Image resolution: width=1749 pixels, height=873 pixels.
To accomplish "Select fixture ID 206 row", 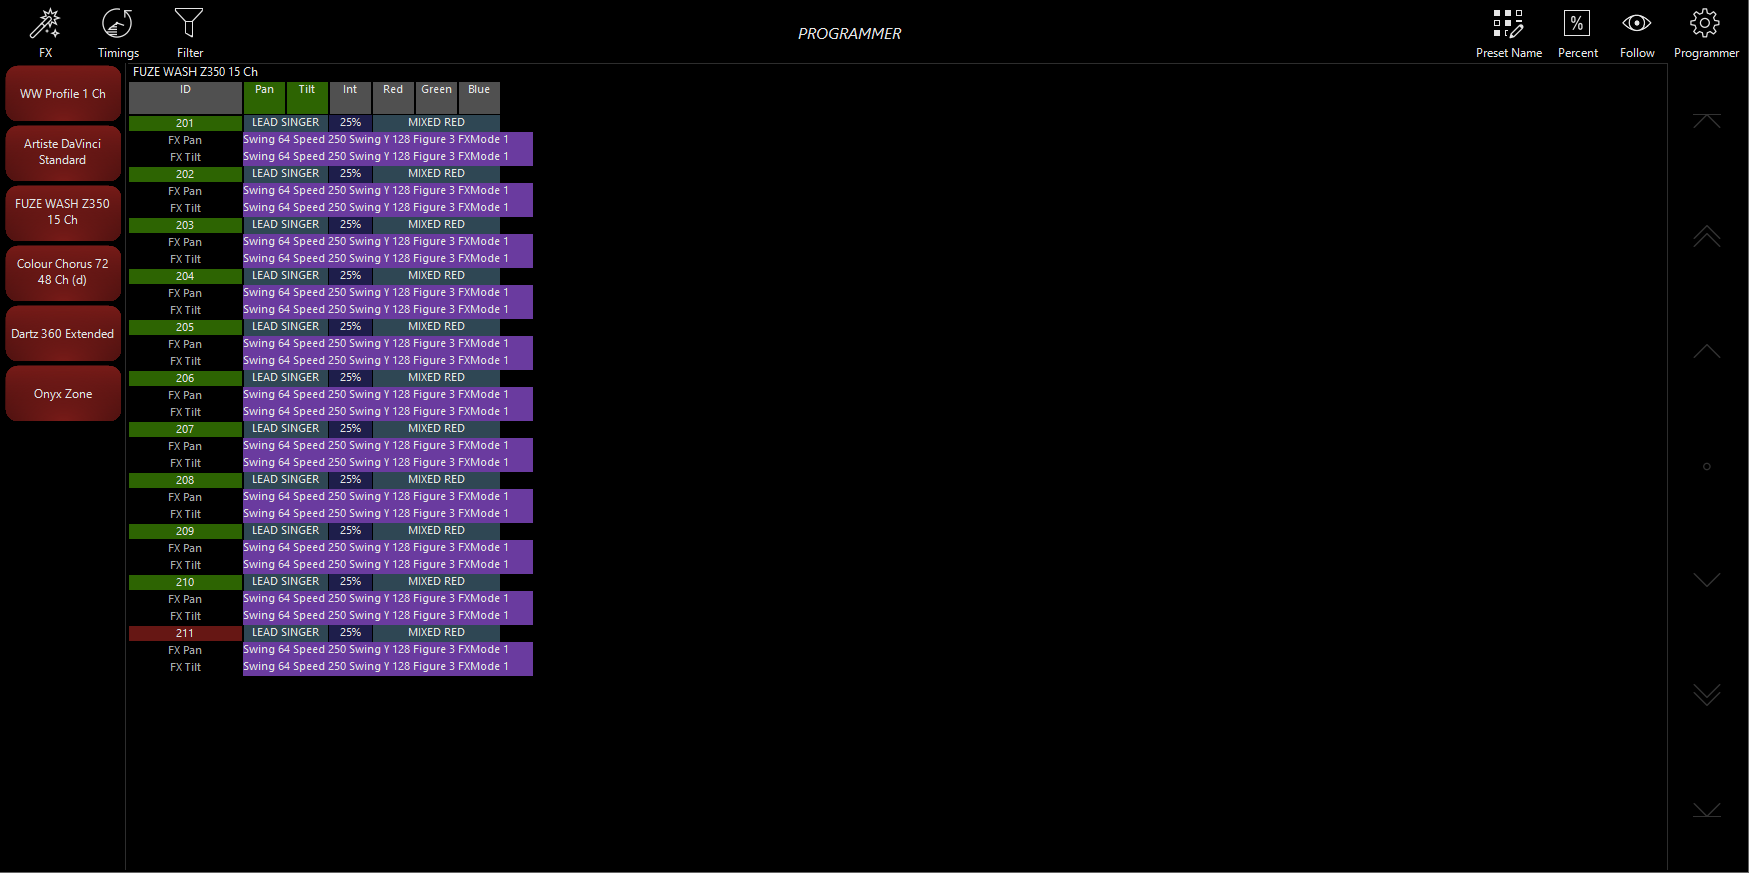I will [x=185, y=378].
